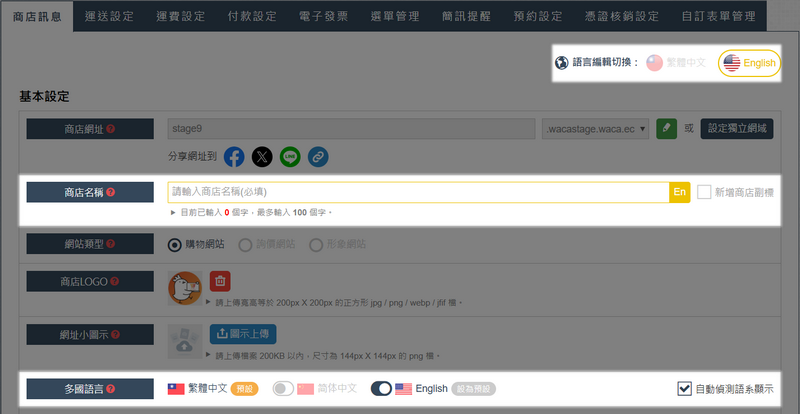This screenshot has height=414, width=800.
Task: Switch to 運送設定 tab
Action: 109,16
